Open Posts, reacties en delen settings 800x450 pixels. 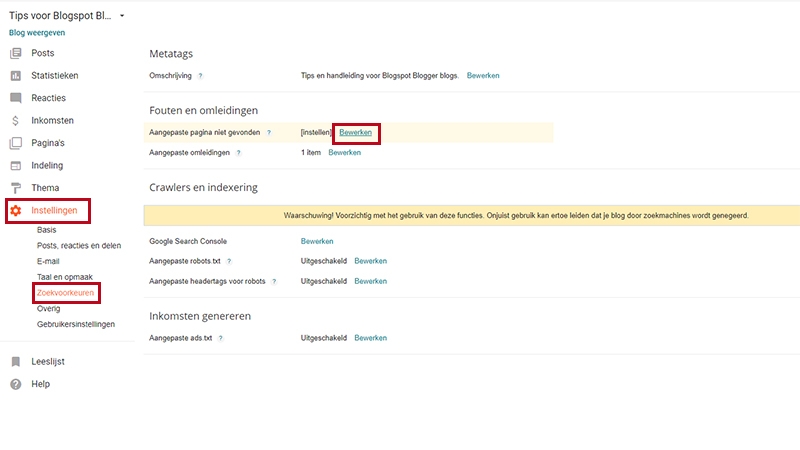coord(79,245)
